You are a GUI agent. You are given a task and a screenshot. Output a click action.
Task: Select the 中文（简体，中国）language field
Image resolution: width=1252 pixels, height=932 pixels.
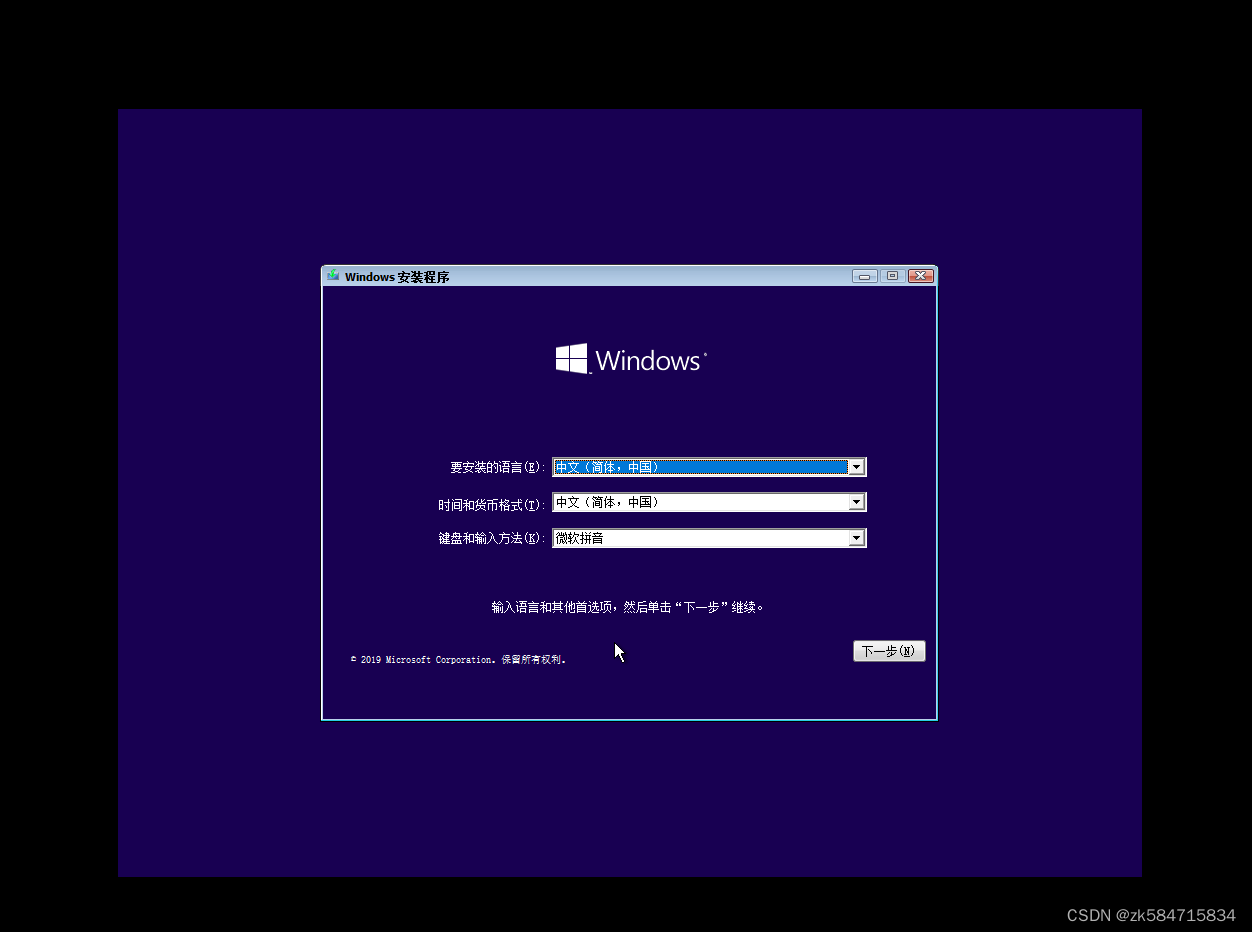point(709,467)
